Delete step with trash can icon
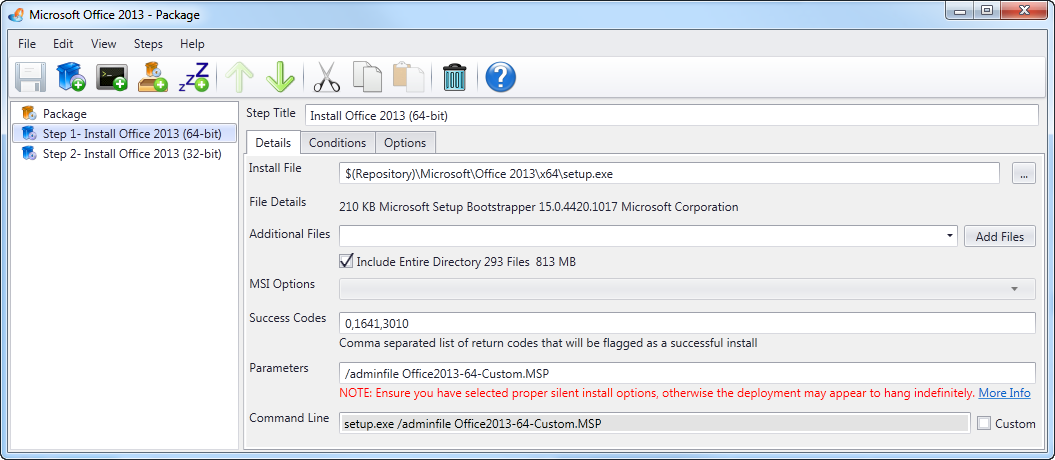The image size is (1055, 460). tap(455, 77)
